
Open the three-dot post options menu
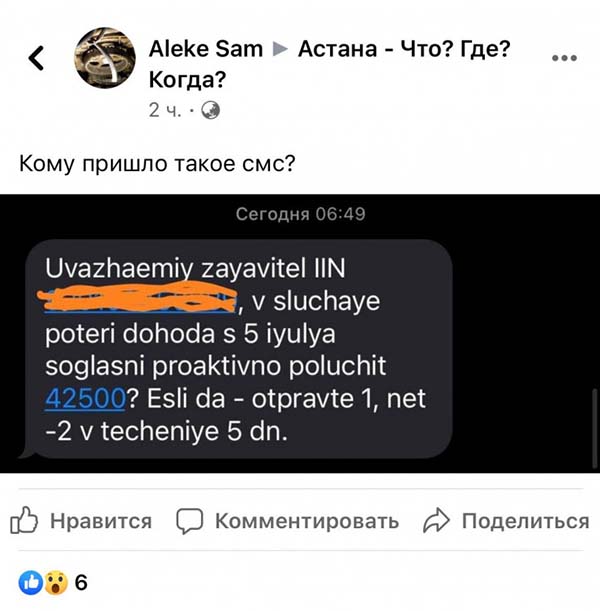[x=564, y=58]
